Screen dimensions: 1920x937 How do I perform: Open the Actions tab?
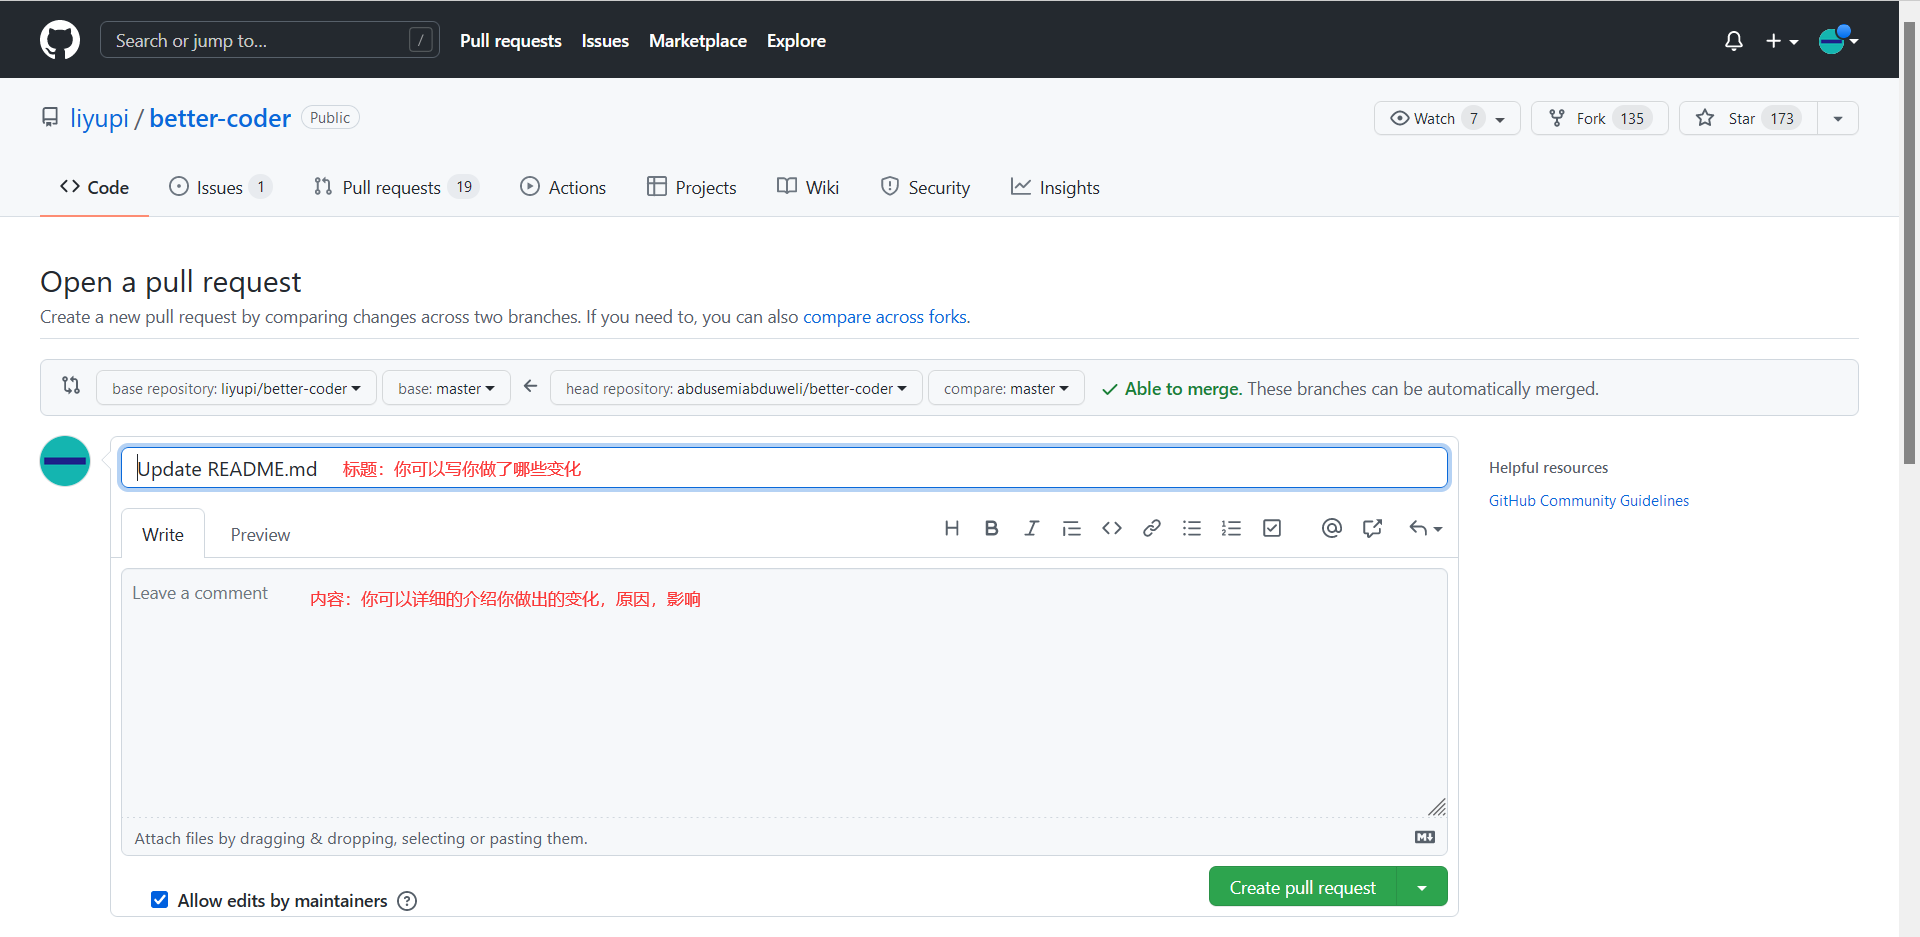[563, 187]
